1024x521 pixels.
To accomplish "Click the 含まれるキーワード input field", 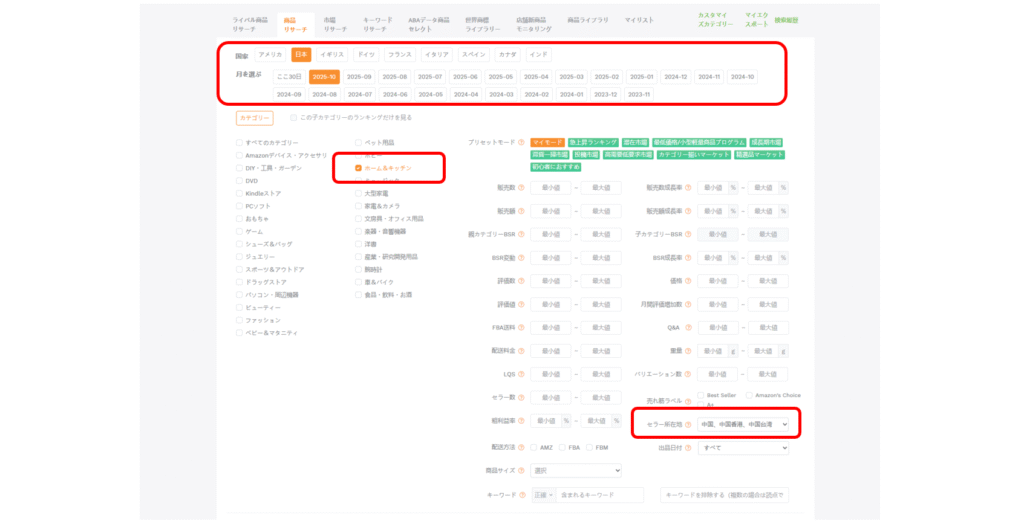I will 600,495.
